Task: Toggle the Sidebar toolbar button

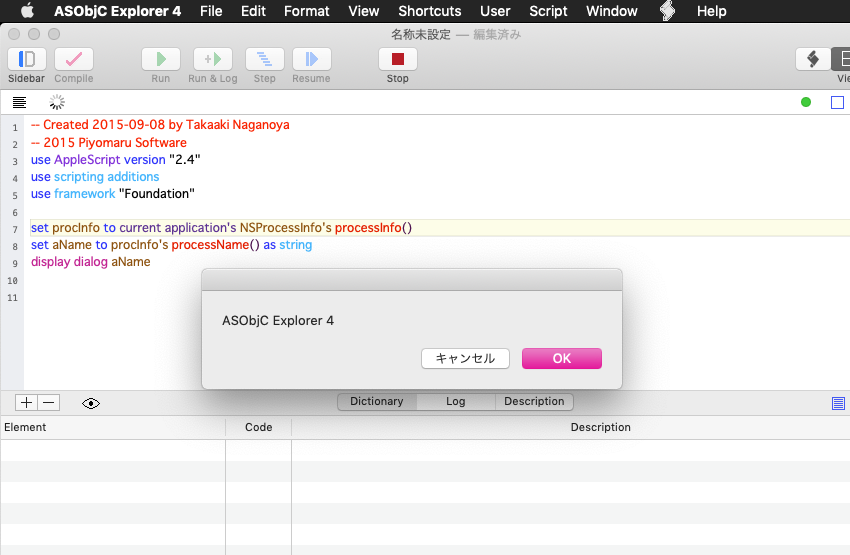Action: point(27,59)
